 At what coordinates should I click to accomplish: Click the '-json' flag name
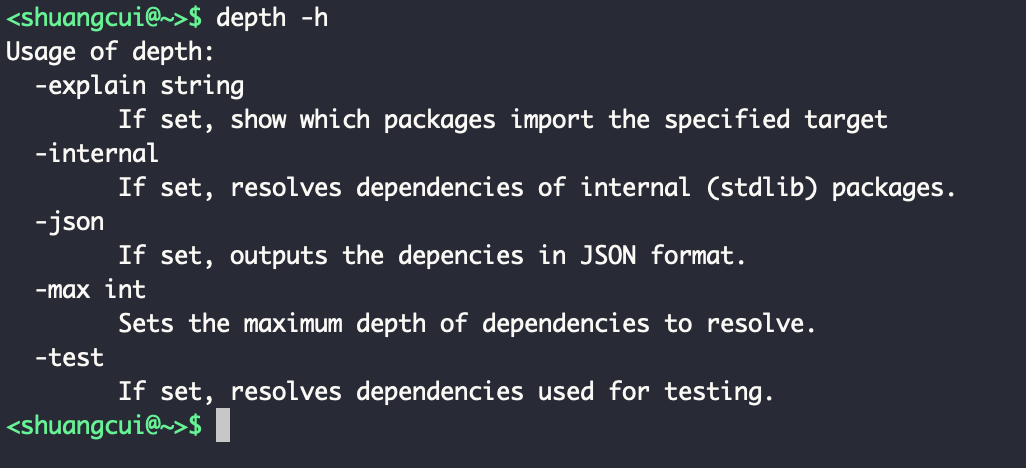point(69,222)
